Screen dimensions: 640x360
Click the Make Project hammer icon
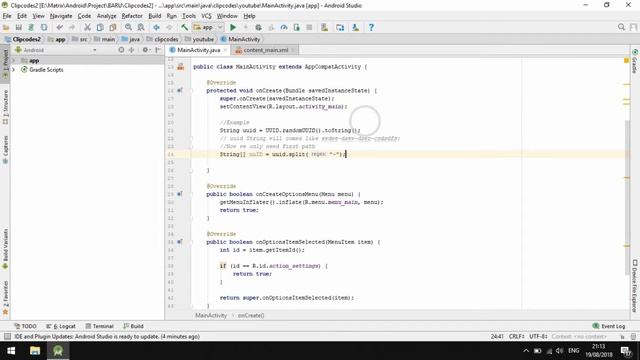184,27
